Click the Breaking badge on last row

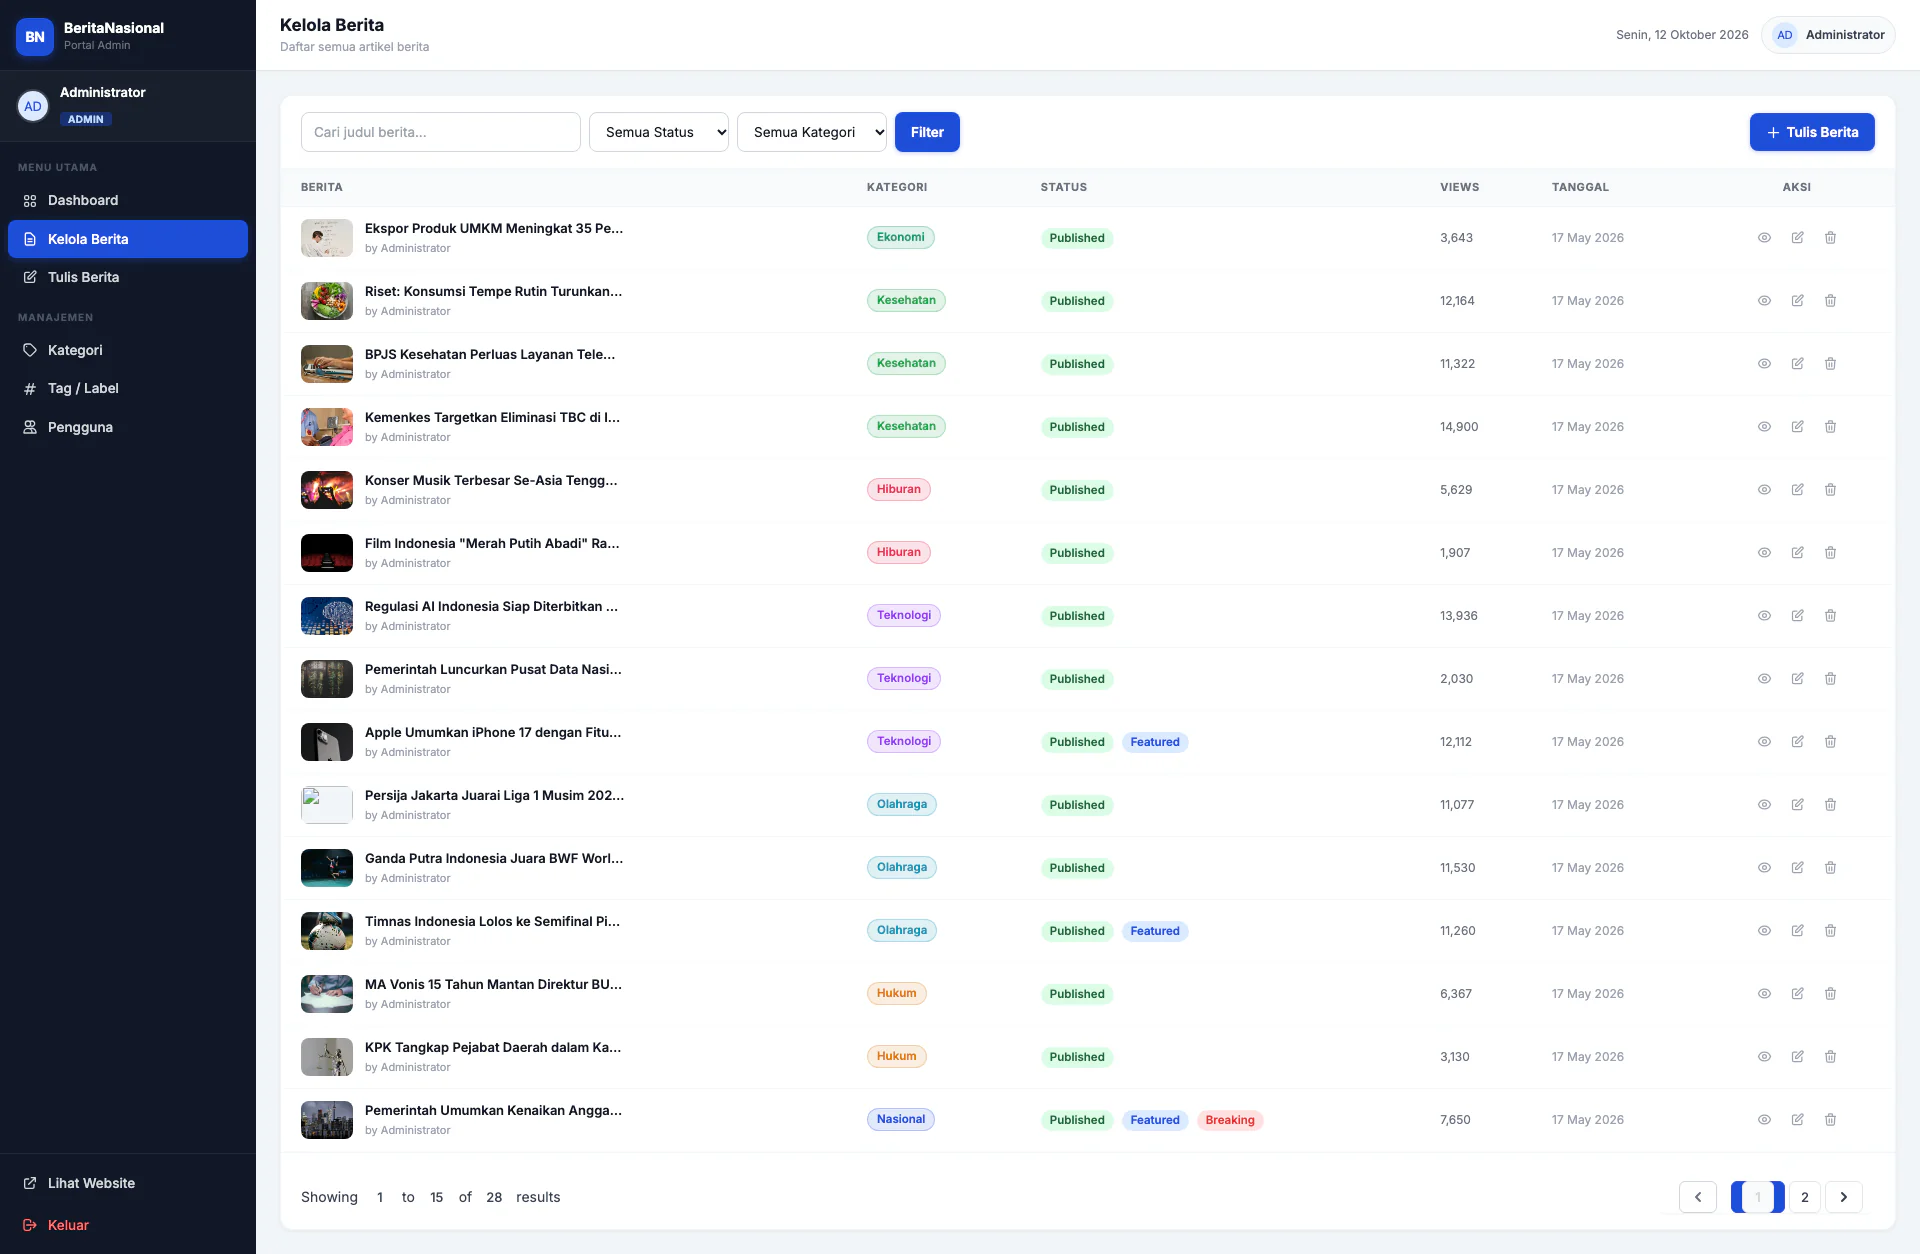[1230, 1120]
